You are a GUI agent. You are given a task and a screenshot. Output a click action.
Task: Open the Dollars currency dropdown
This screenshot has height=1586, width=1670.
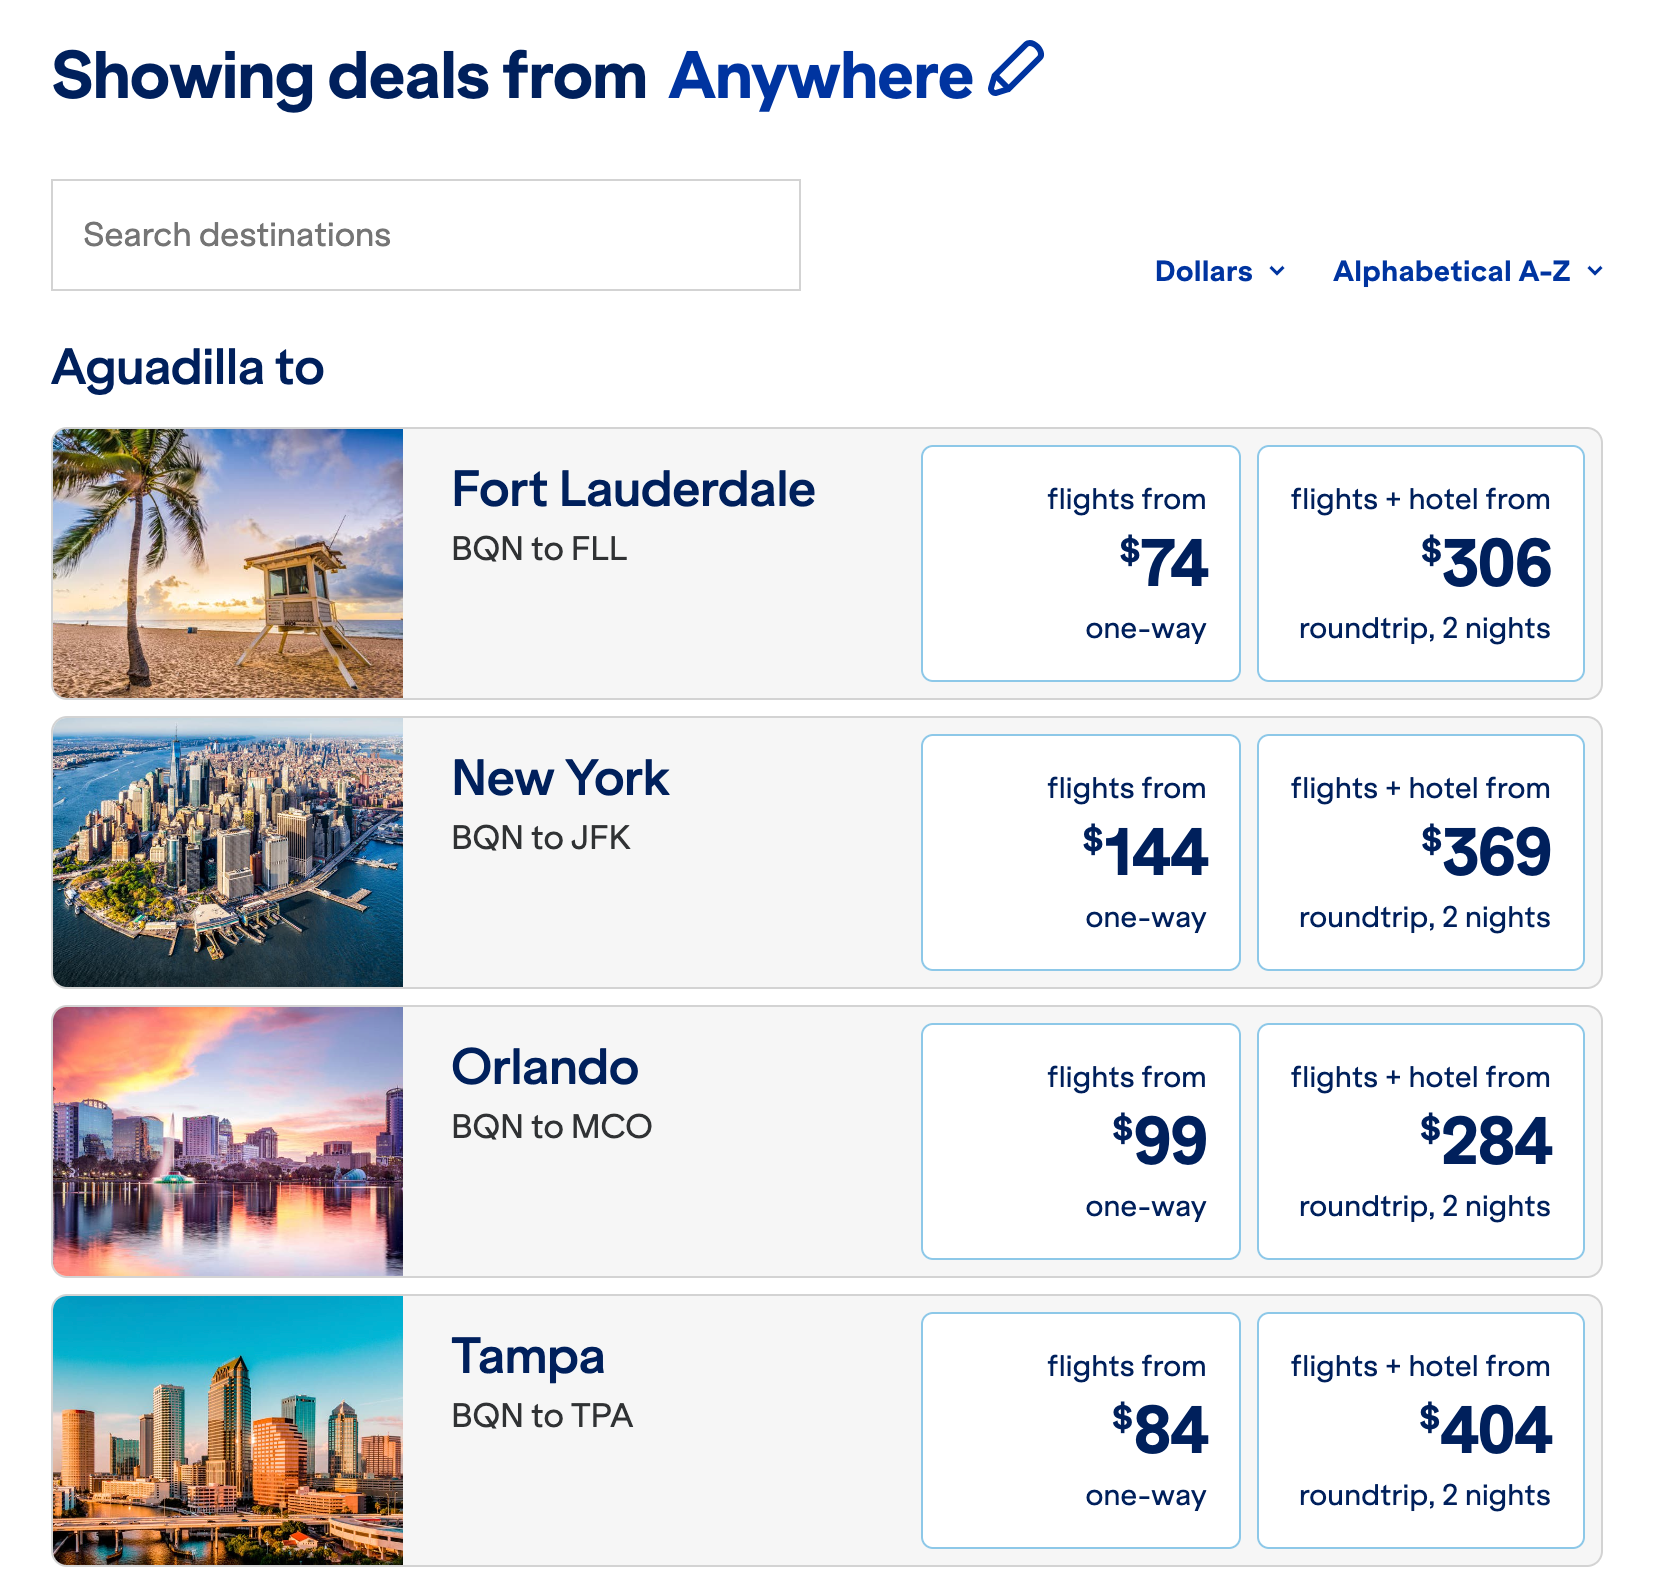pos(1219,271)
